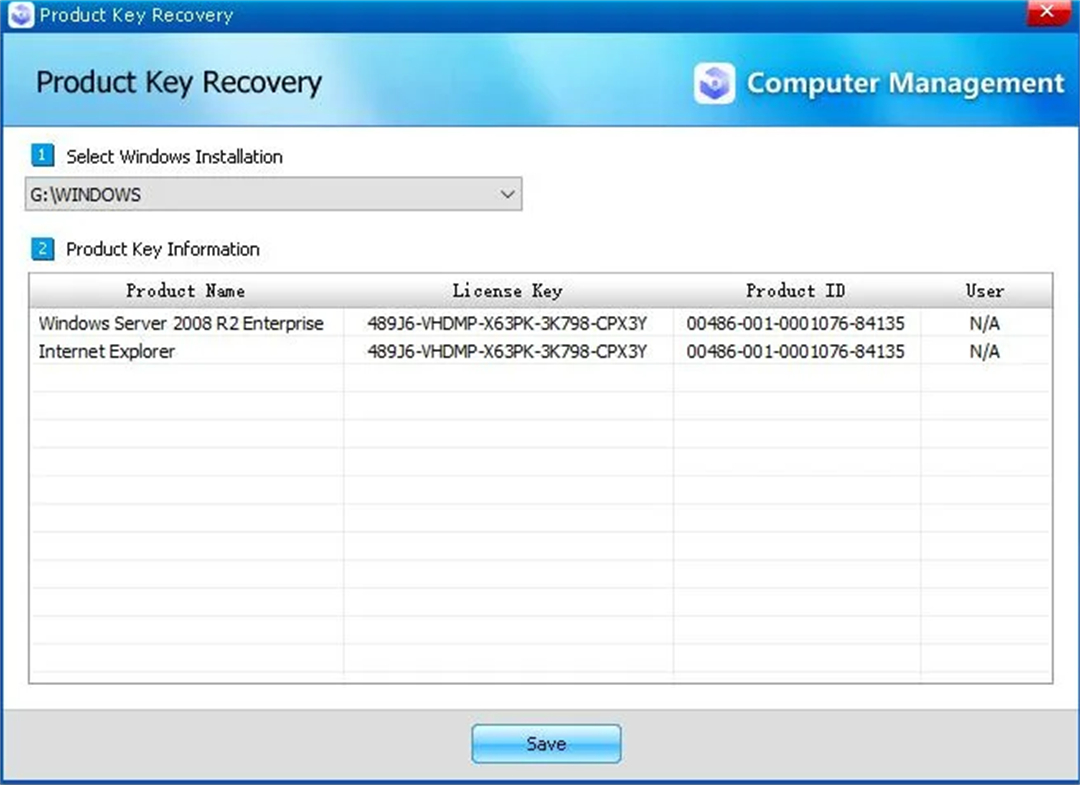This screenshot has width=1080, height=785.
Task: Open the Windows installation dropdown arrow
Action: [x=507, y=195]
